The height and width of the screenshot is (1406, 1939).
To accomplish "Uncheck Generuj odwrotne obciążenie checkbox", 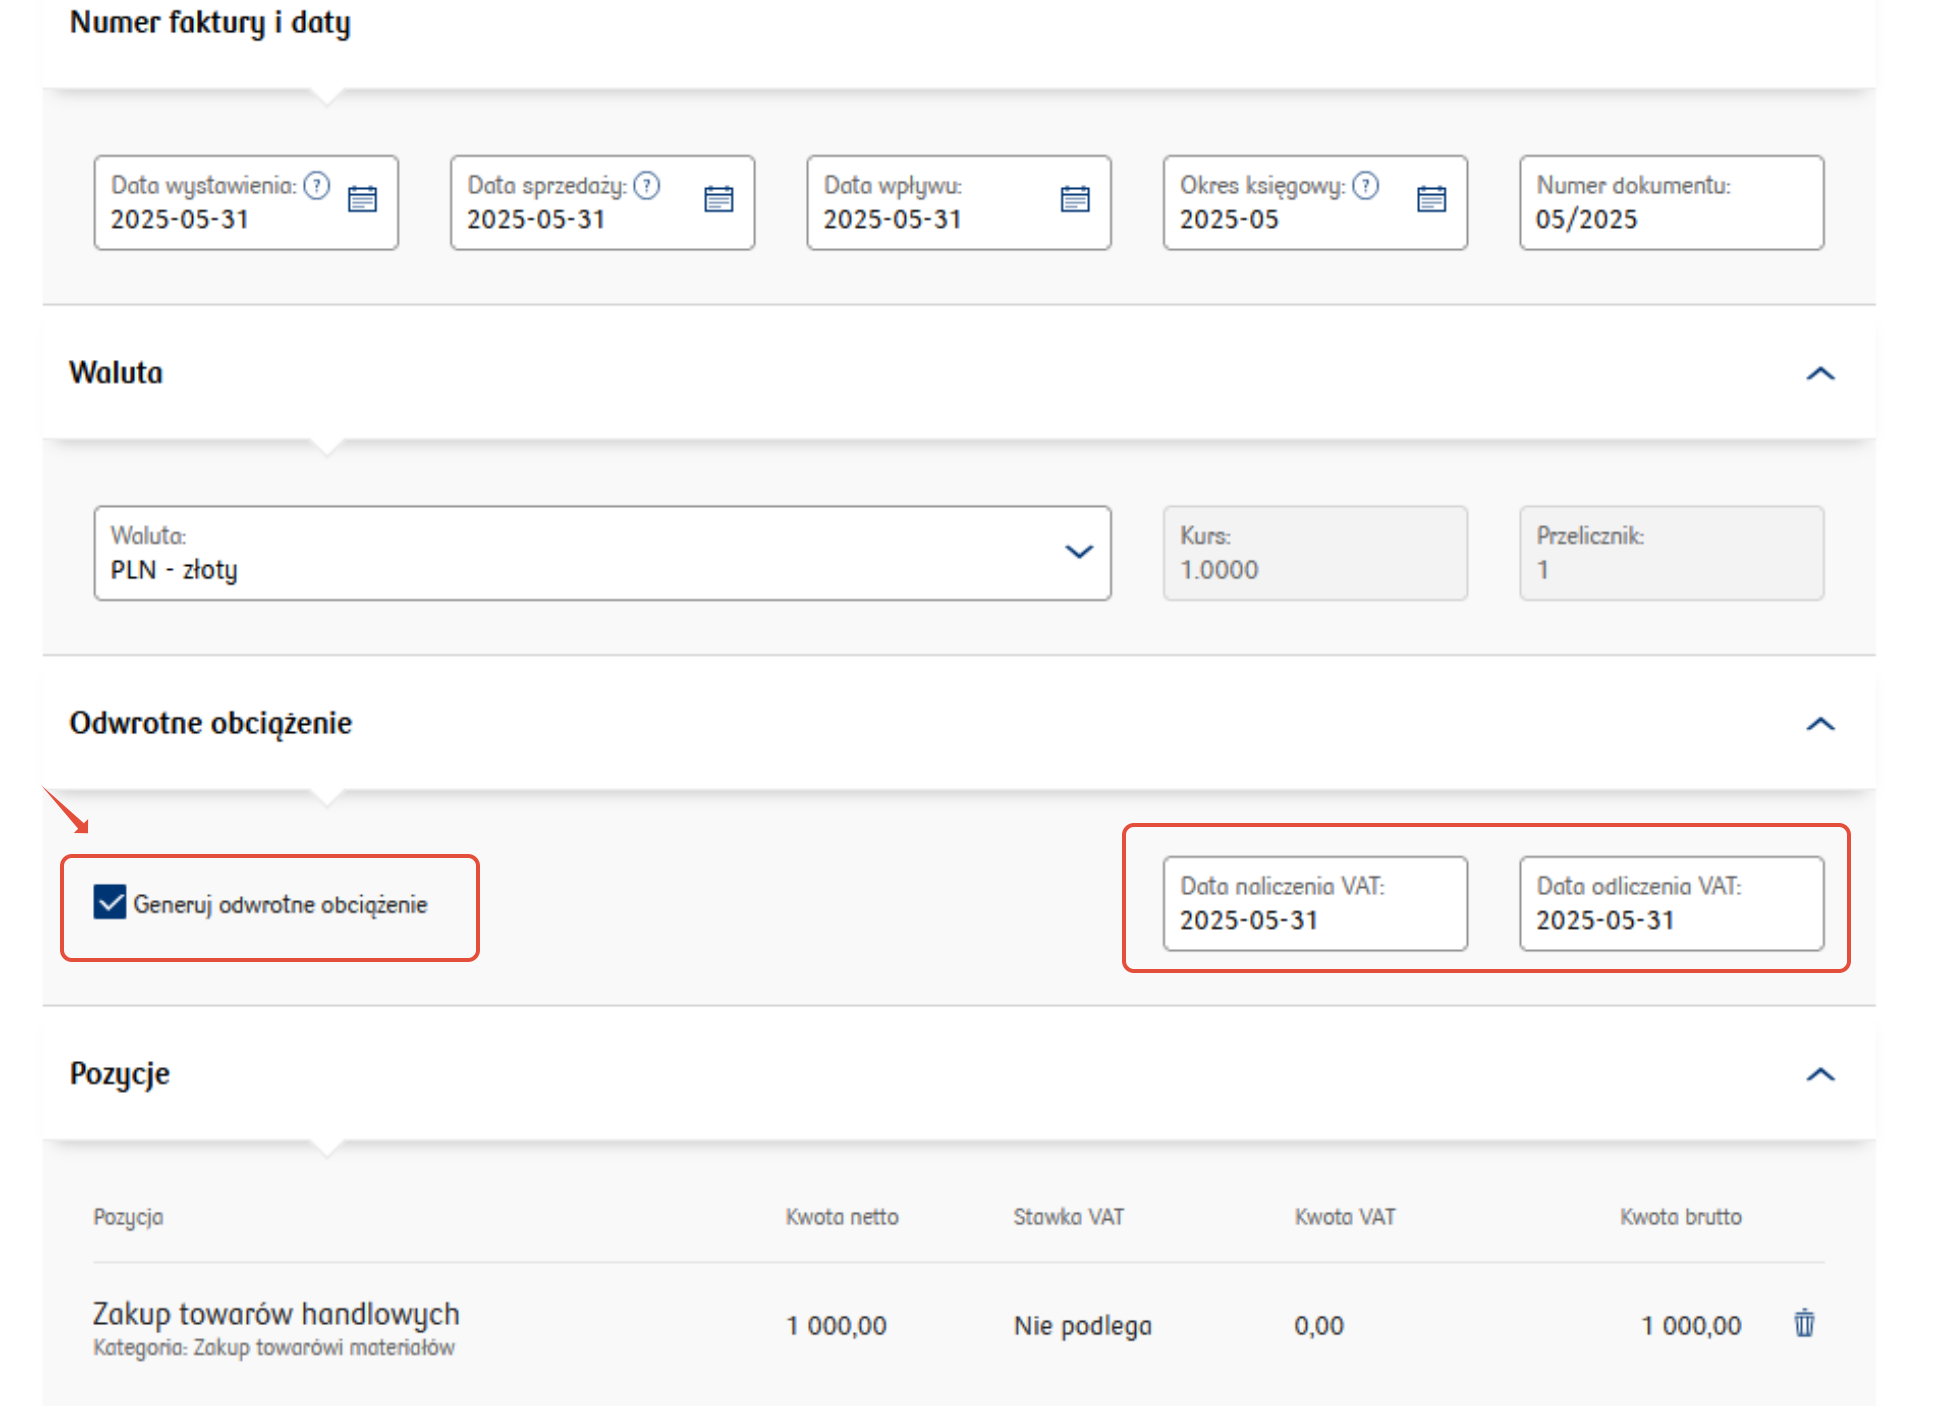I will [x=110, y=902].
